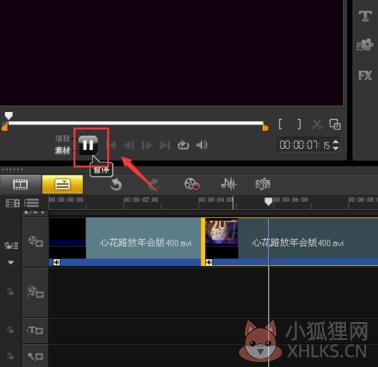Set mark-out with the right bracket
Image resolution: width=378 pixels, height=367 pixels.
click(x=299, y=124)
